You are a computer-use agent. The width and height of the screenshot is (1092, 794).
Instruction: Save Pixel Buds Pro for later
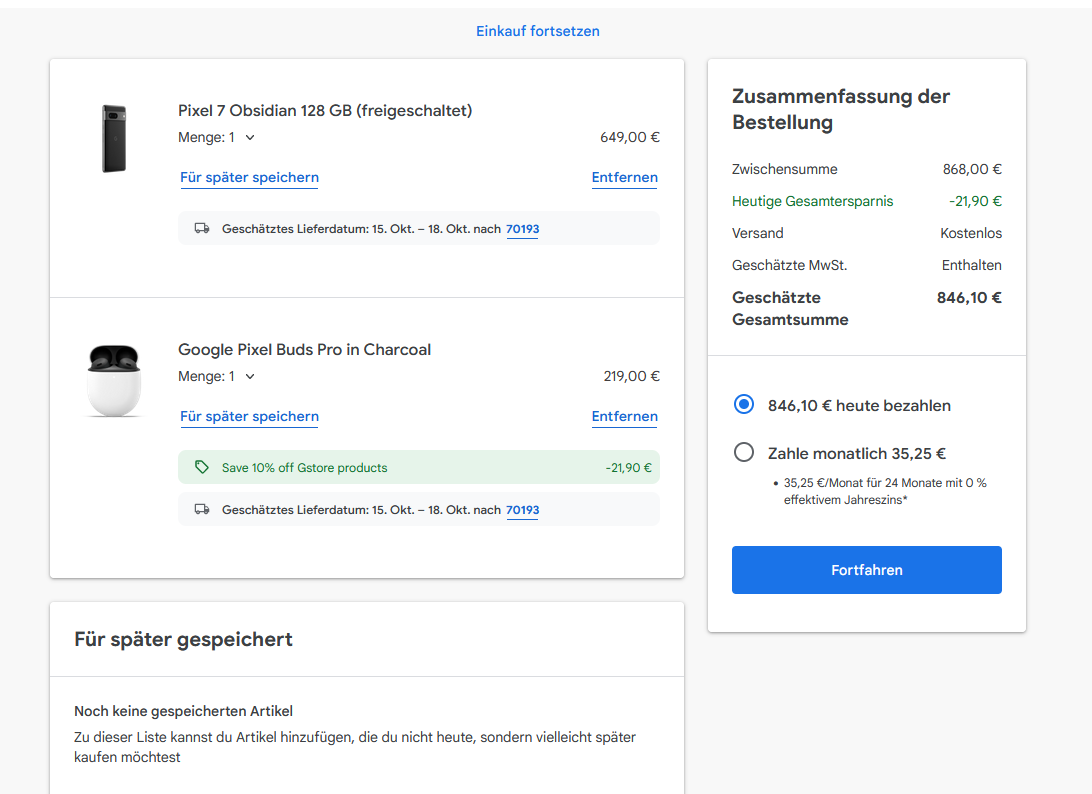(249, 417)
